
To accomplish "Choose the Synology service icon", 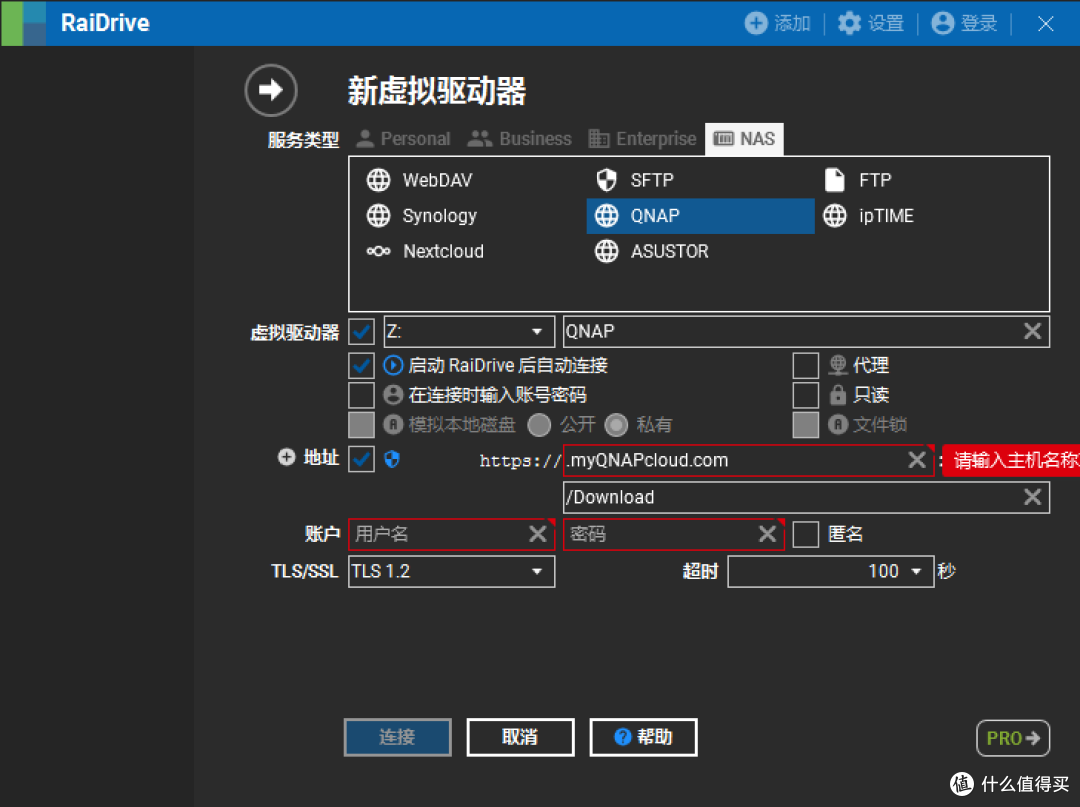I will 379,216.
